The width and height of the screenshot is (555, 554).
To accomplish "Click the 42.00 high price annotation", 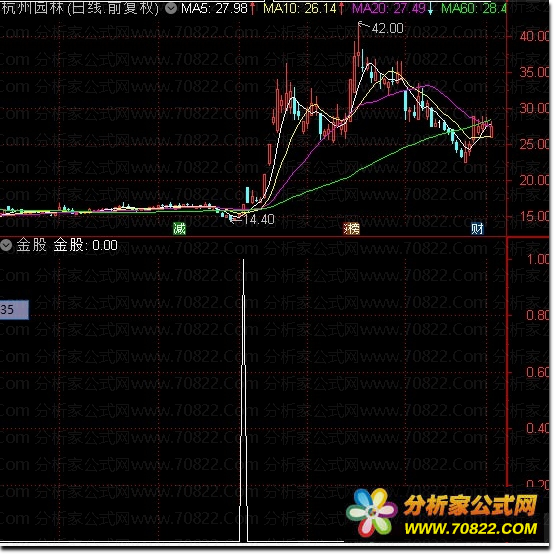I will click(388, 28).
